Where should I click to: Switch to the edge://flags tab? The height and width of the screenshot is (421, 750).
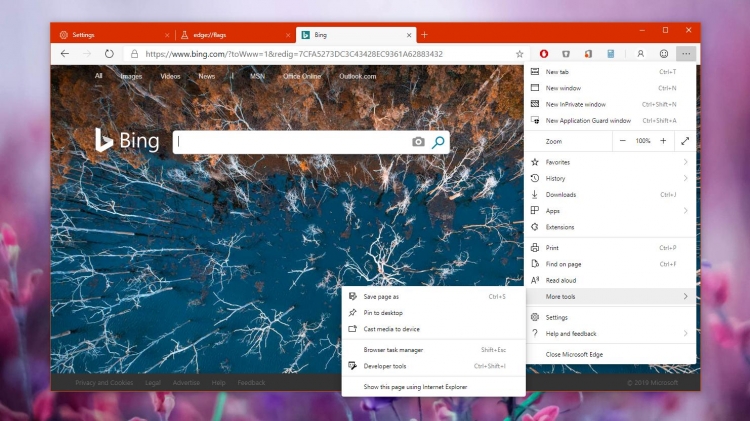coord(234,35)
